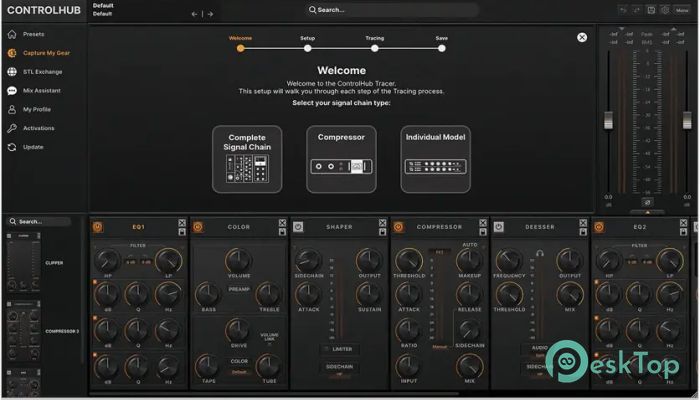Viewport: 700px width, 400px height.
Task: Open Presets in the sidebar
Action: pos(33,34)
